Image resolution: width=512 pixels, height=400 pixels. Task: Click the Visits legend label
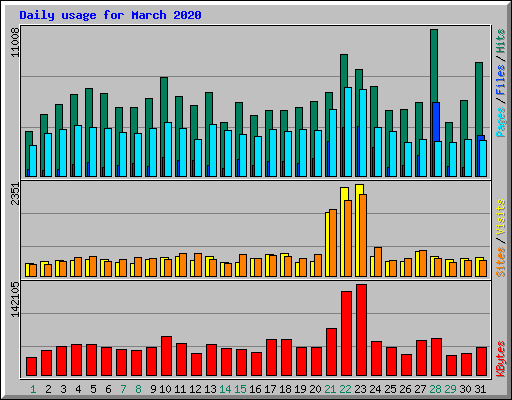click(x=500, y=217)
